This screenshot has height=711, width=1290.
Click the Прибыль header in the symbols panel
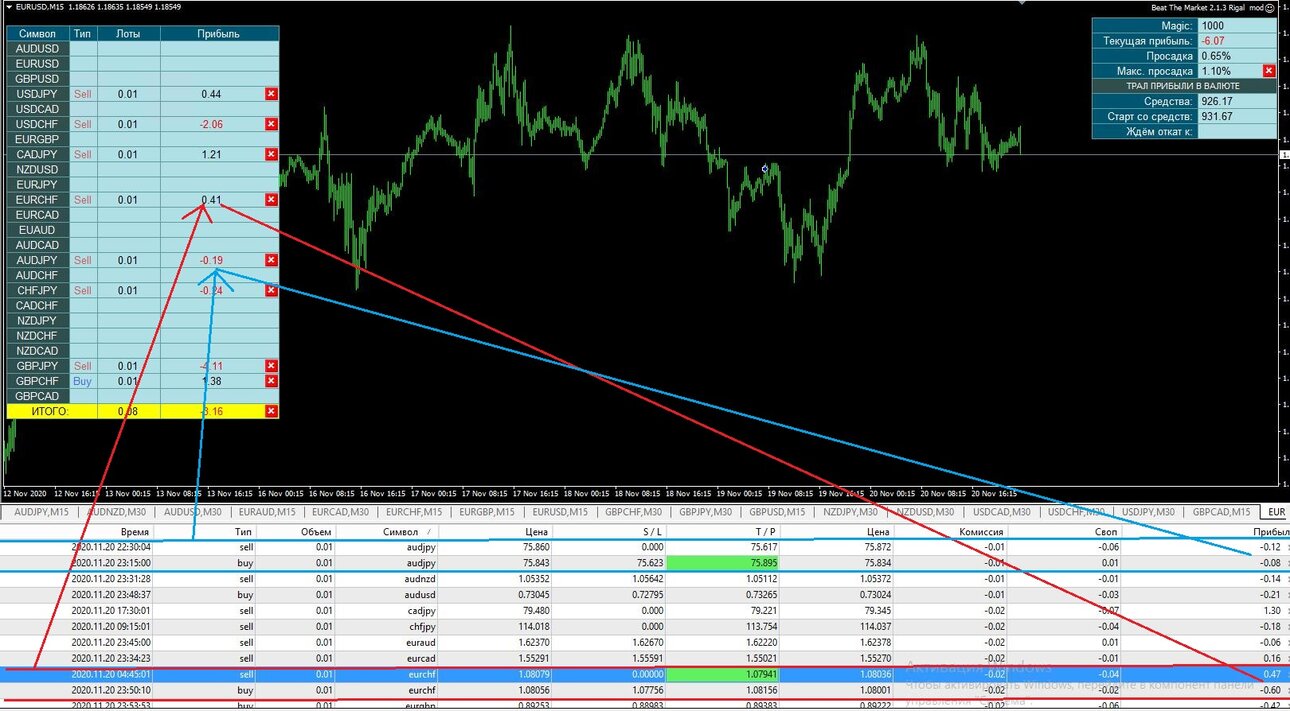click(219, 33)
